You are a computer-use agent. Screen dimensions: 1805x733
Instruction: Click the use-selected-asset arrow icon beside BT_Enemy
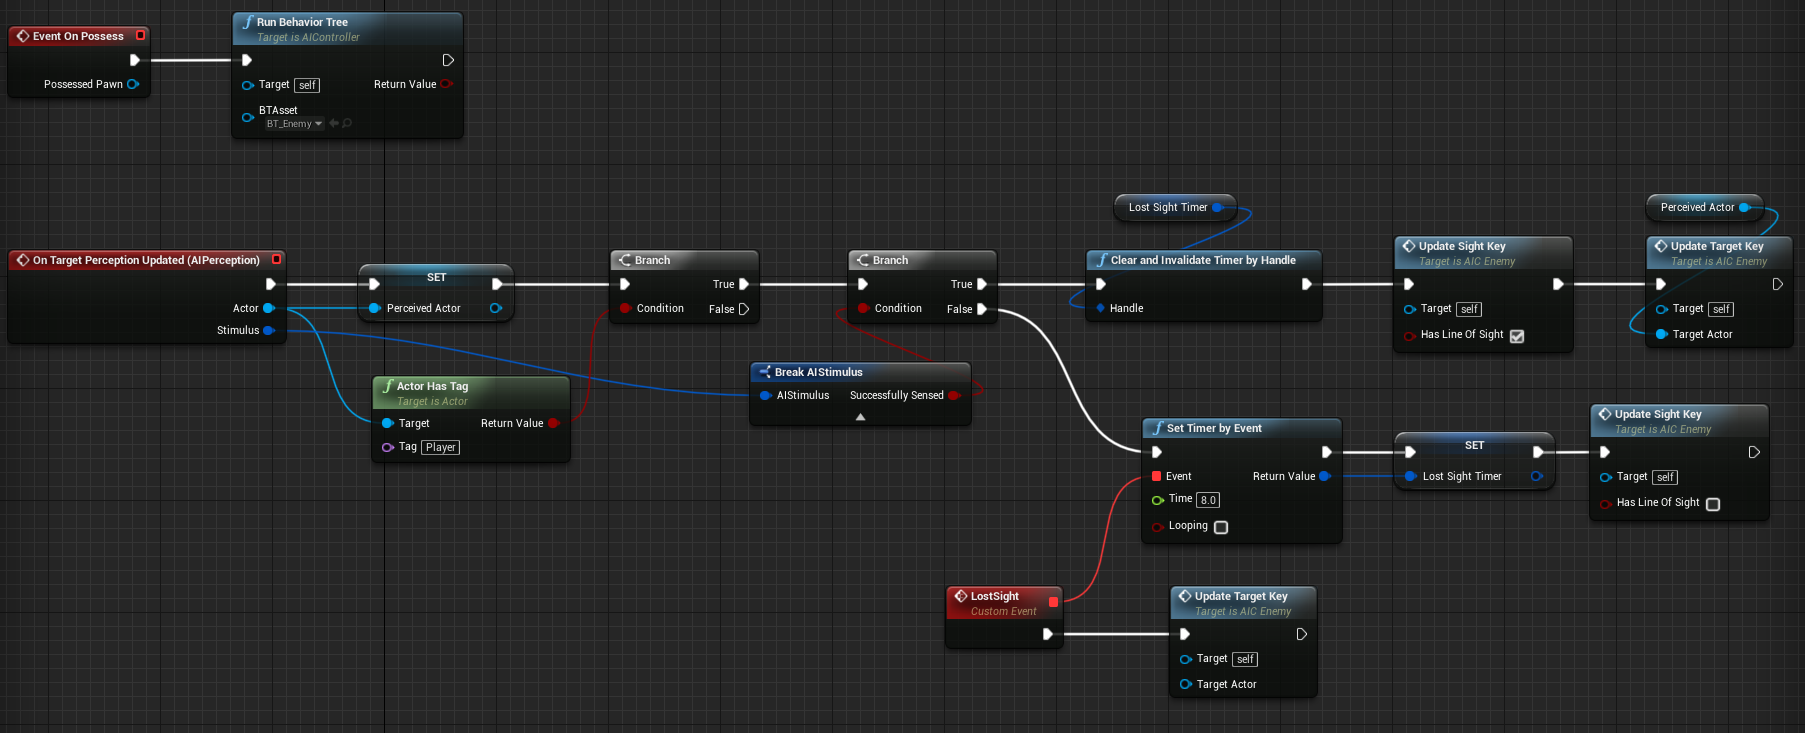pos(334,124)
